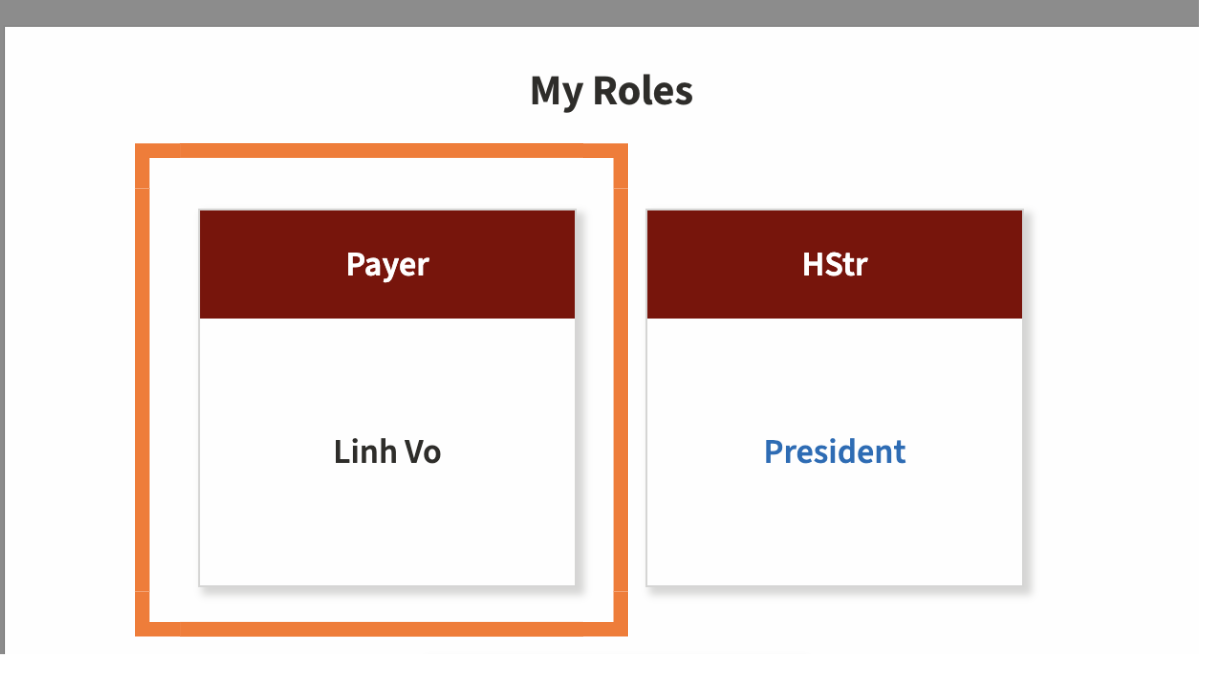The height and width of the screenshot is (684, 1208).
Task: Click the white "Payer" title text
Action: tap(387, 265)
